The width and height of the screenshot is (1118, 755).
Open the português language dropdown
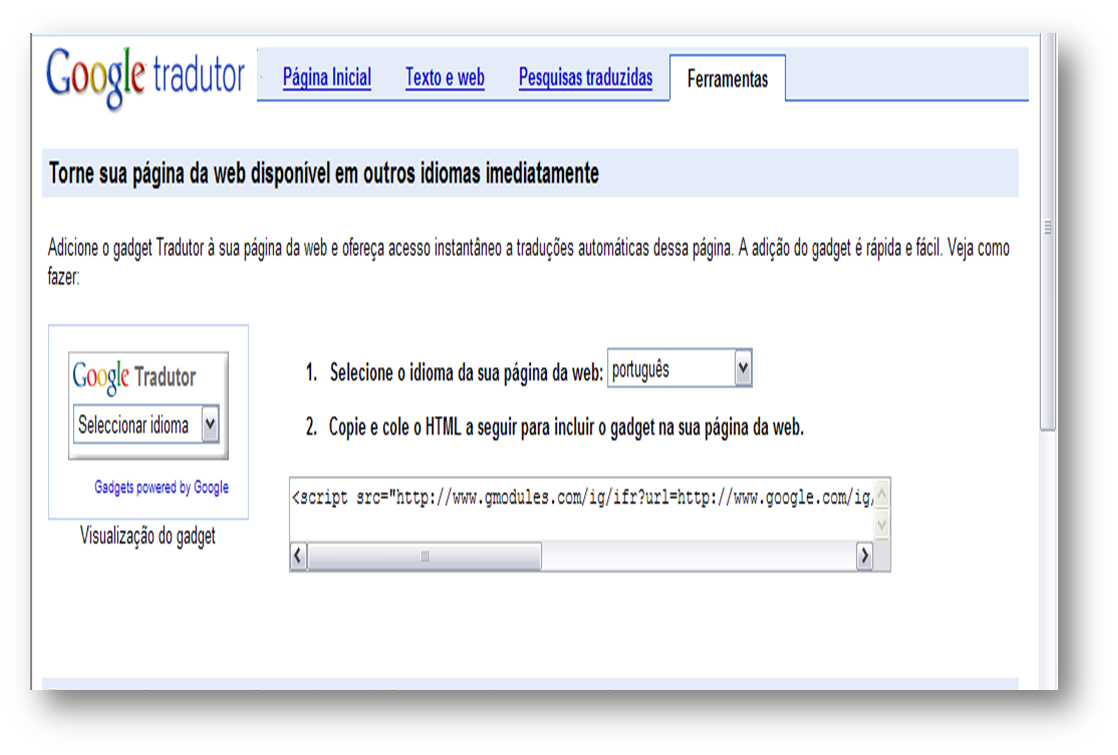[680, 368]
